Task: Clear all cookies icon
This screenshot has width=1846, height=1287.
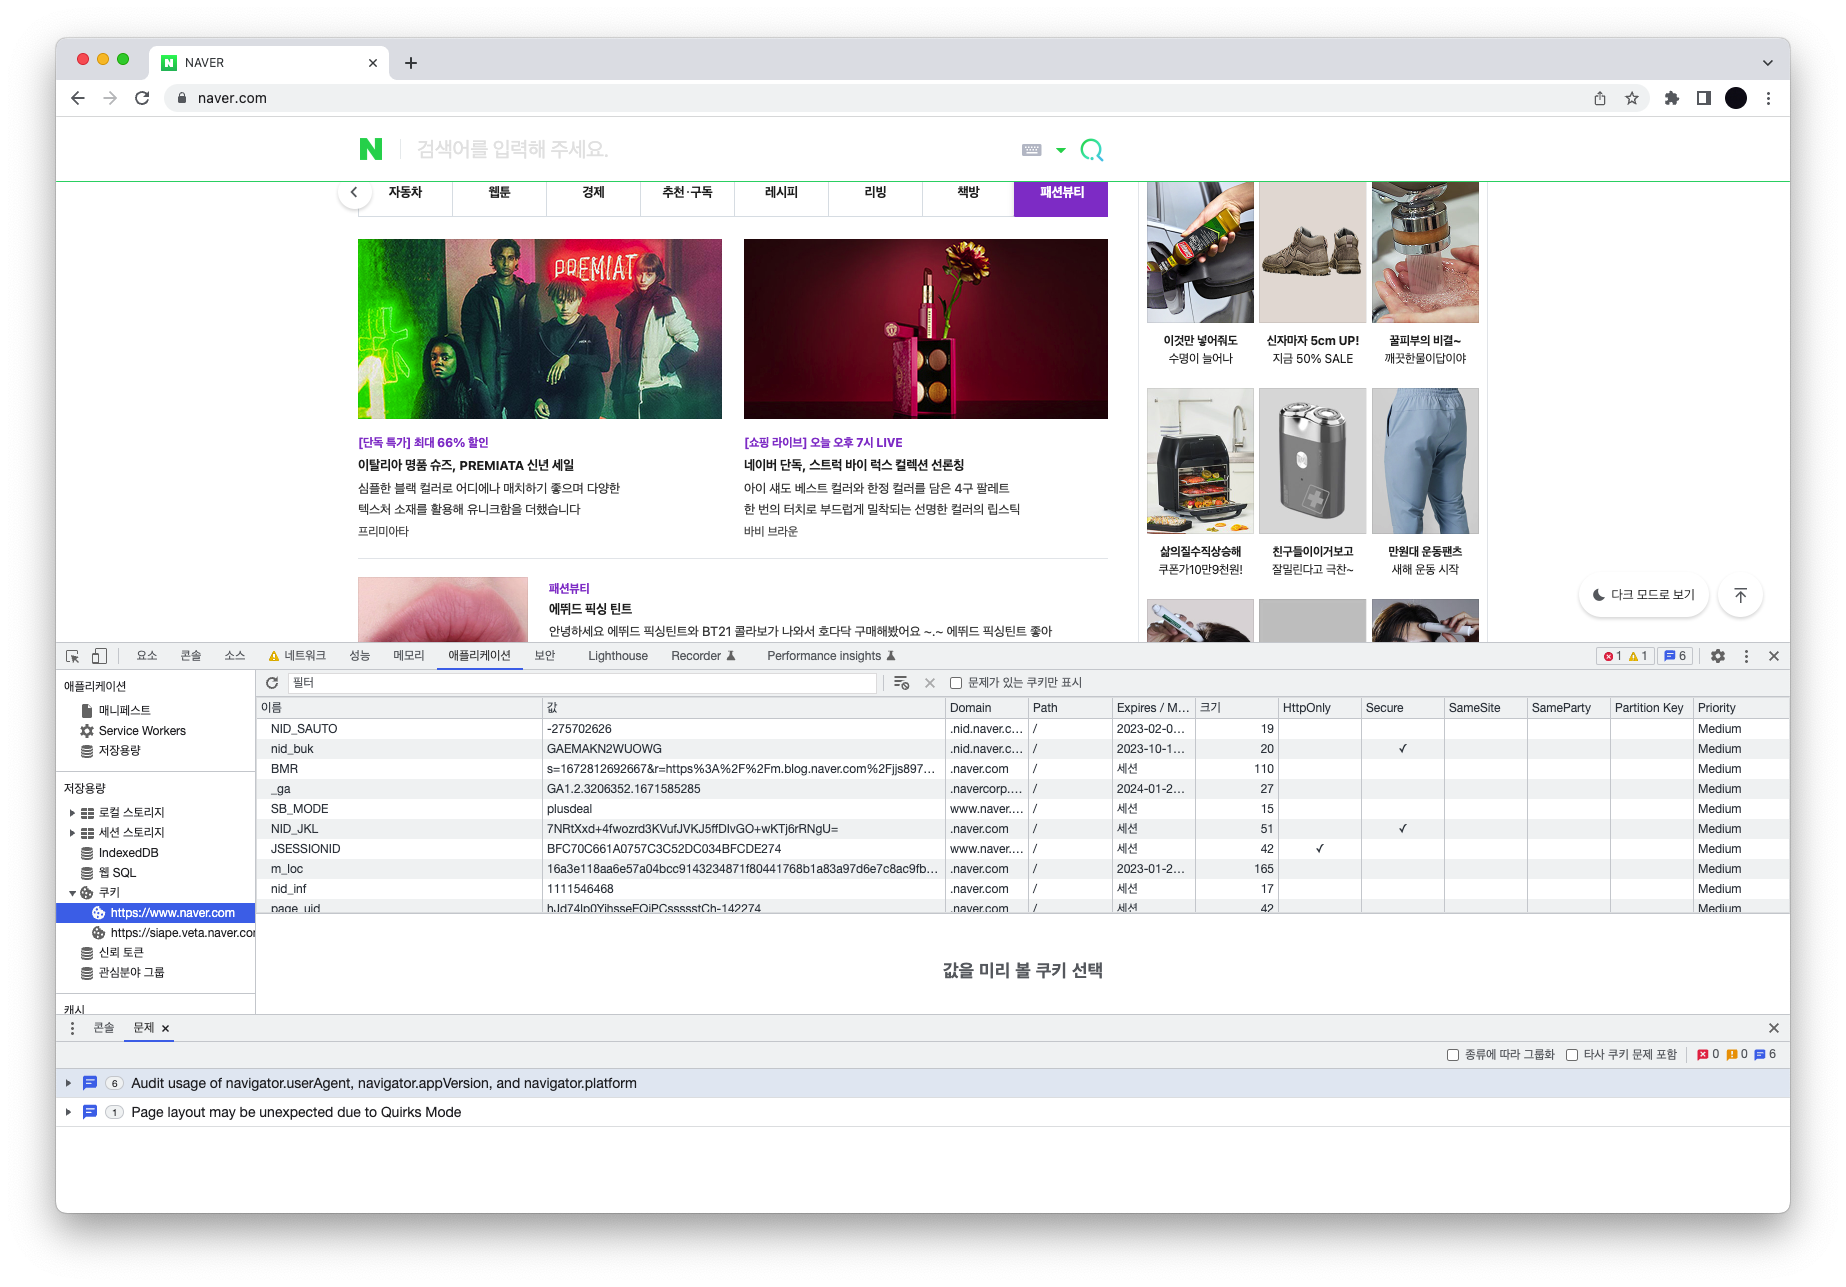Action: [x=901, y=683]
